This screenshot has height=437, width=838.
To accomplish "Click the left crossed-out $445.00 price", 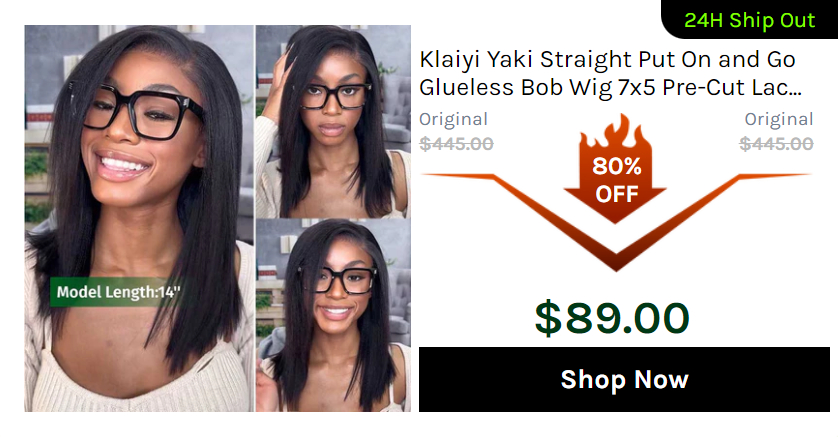I will 456,144.
